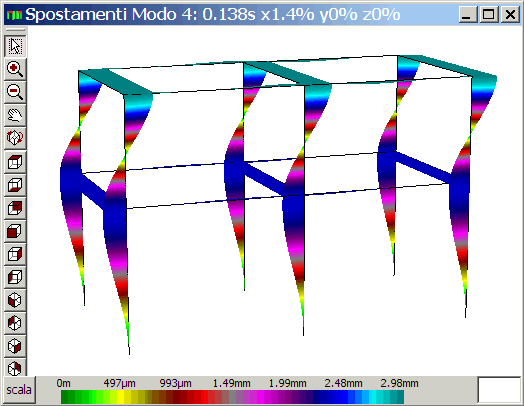Choose the hand pan tool
Image resolution: width=524 pixels, height=406 pixels.
coord(15,115)
